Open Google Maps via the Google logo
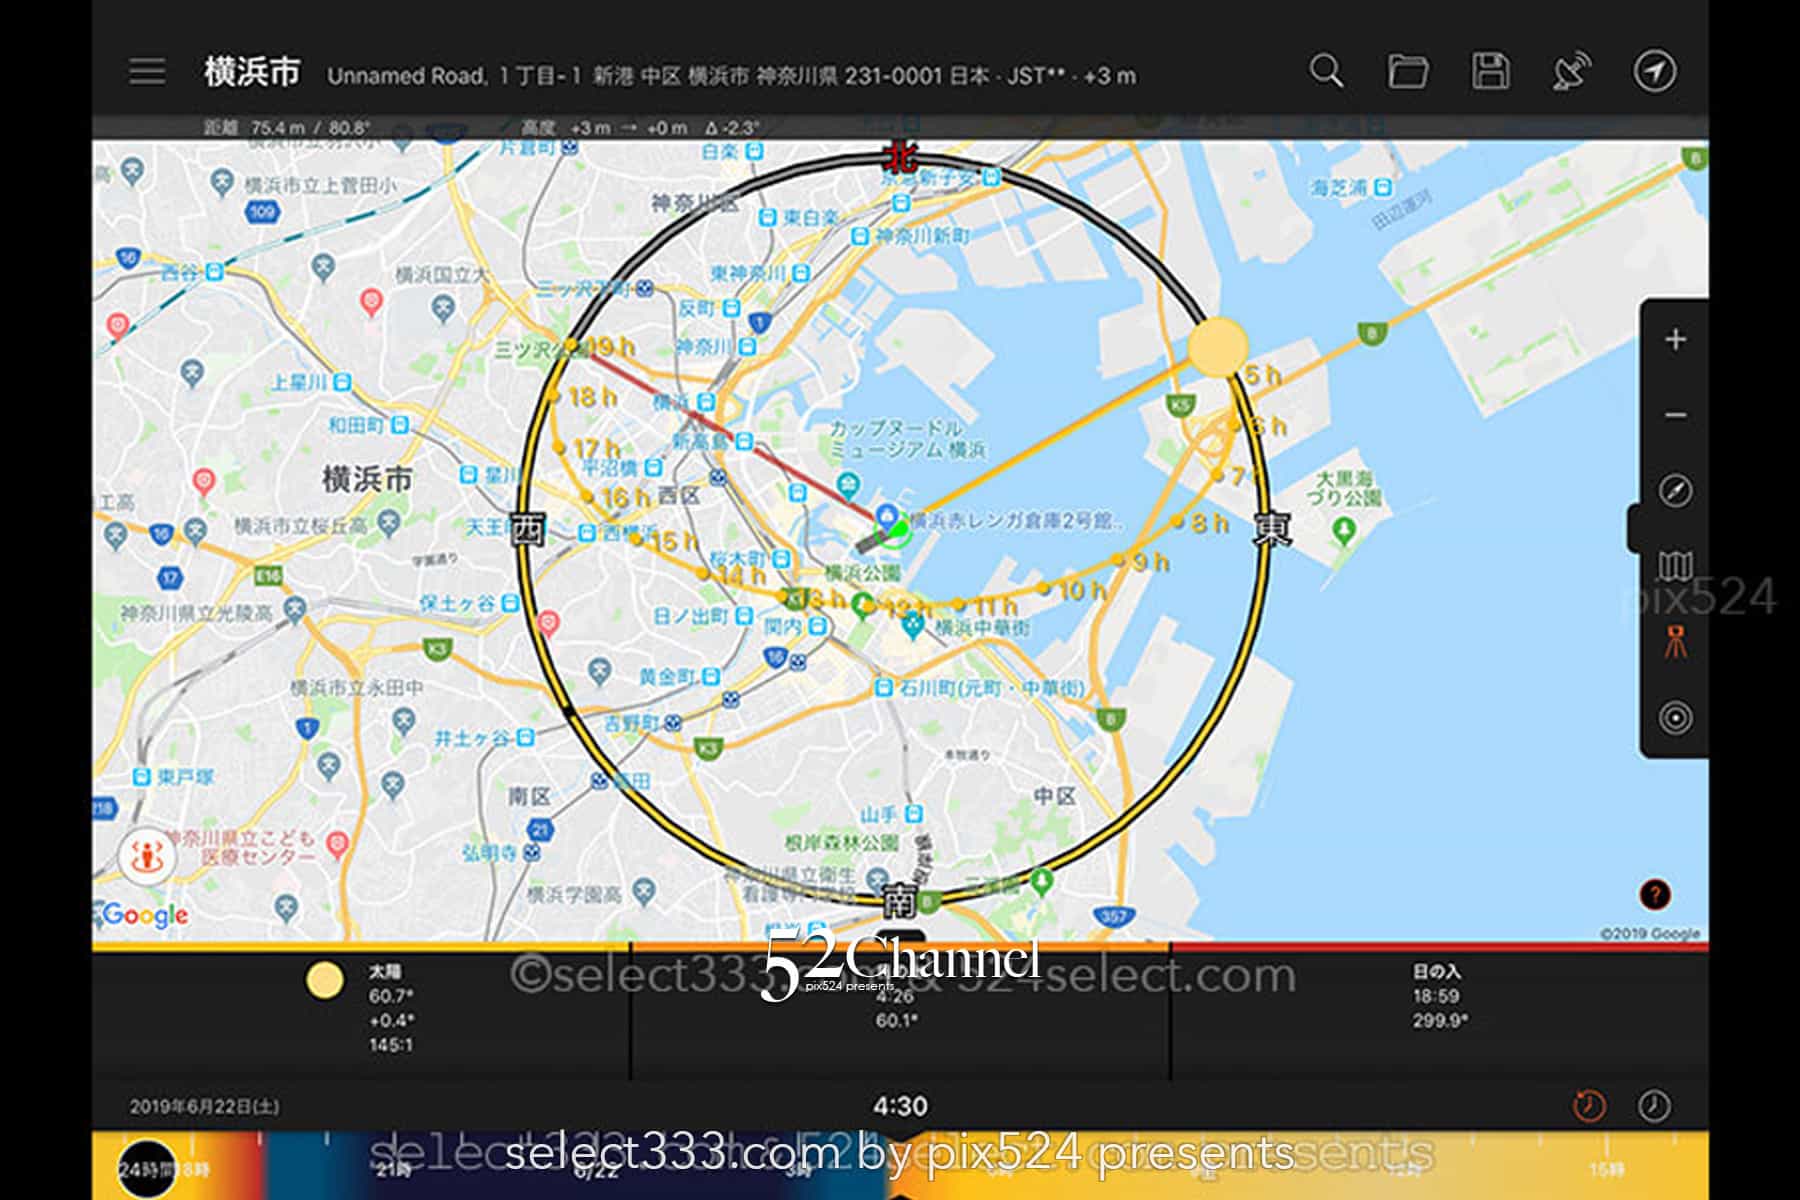The image size is (1800, 1200). coord(144,913)
